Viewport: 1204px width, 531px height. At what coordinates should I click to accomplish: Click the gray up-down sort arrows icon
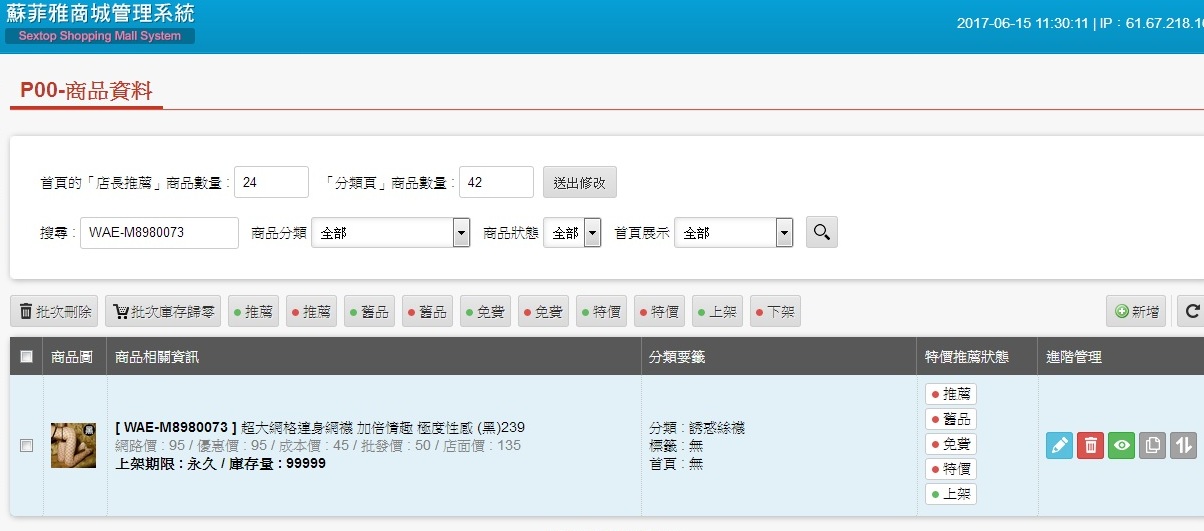pyautogui.click(x=1183, y=446)
